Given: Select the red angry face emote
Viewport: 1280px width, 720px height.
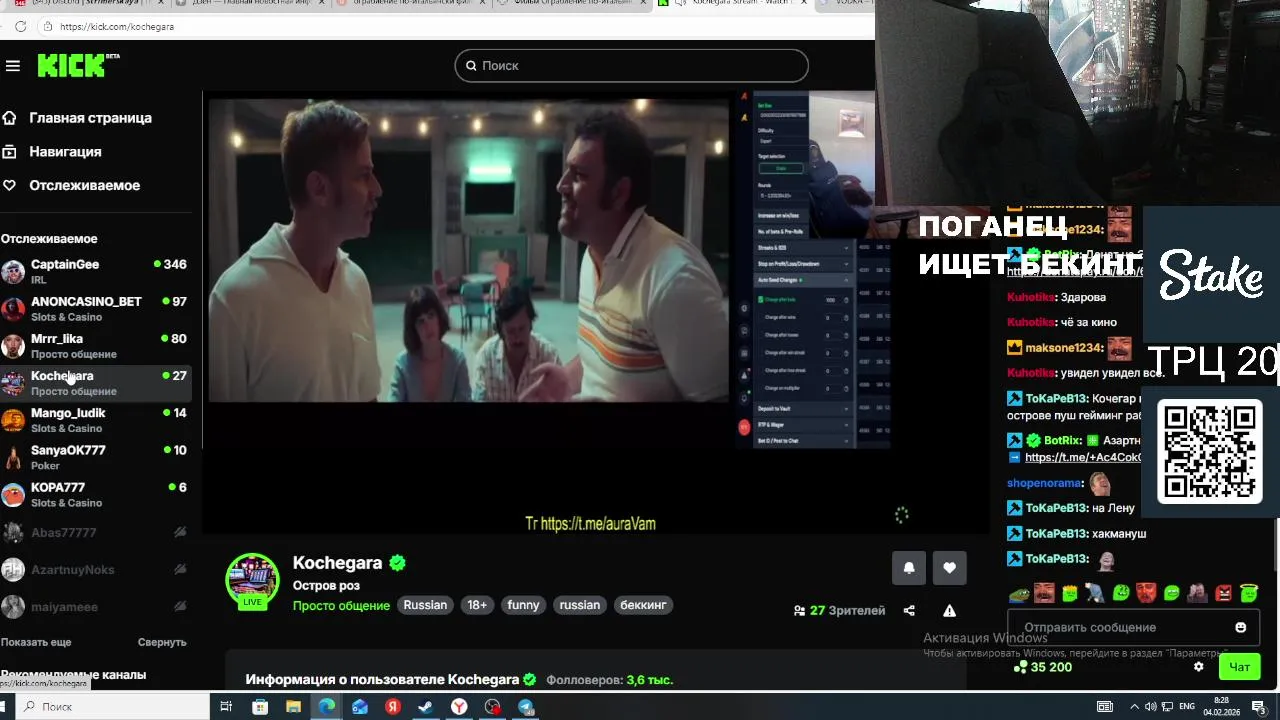Looking at the screenshot, I should pyautogui.click(x=1223, y=594).
